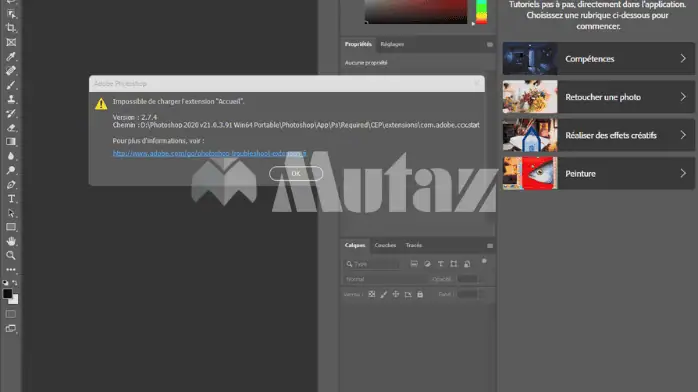Image resolution: width=698 pixels, height=392 pixels.
Task: Switch to the Couches tab
Action: (x=385, y=245)
